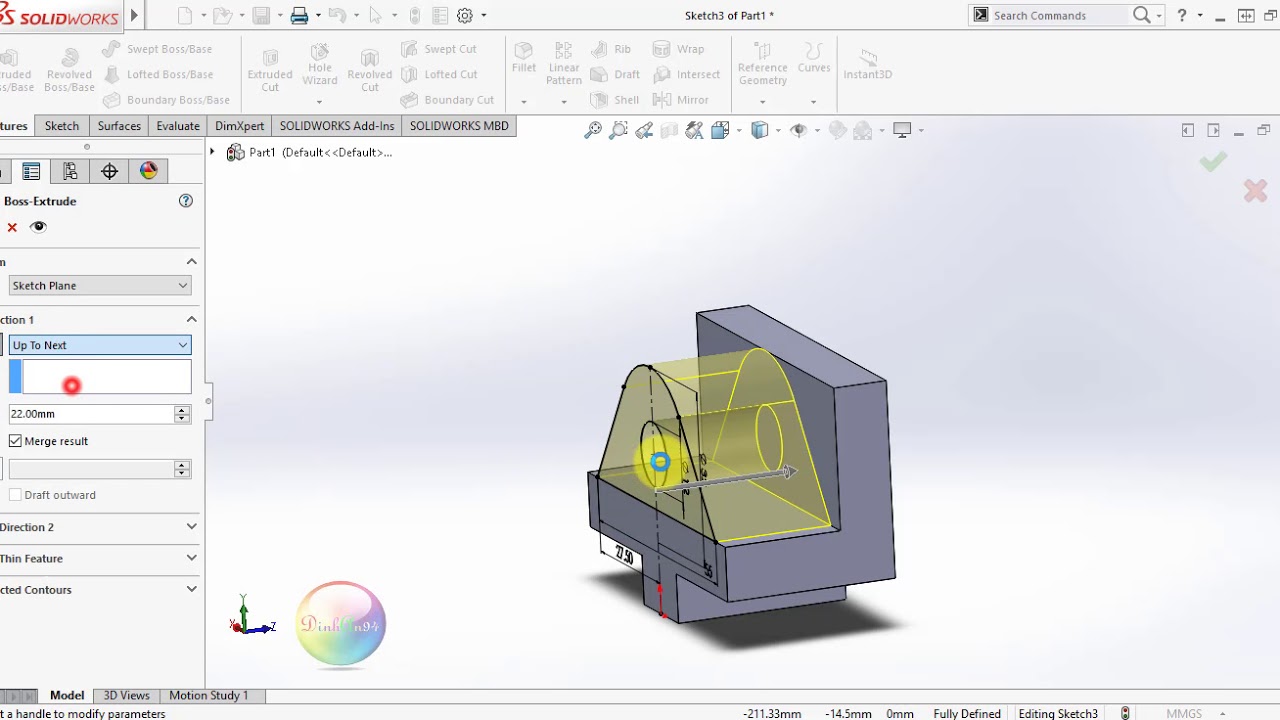Click the Swept Boss/Base tool
The width and height of the screenshot is (1280, 720).
pyautogui.click(x=157, y=49)
